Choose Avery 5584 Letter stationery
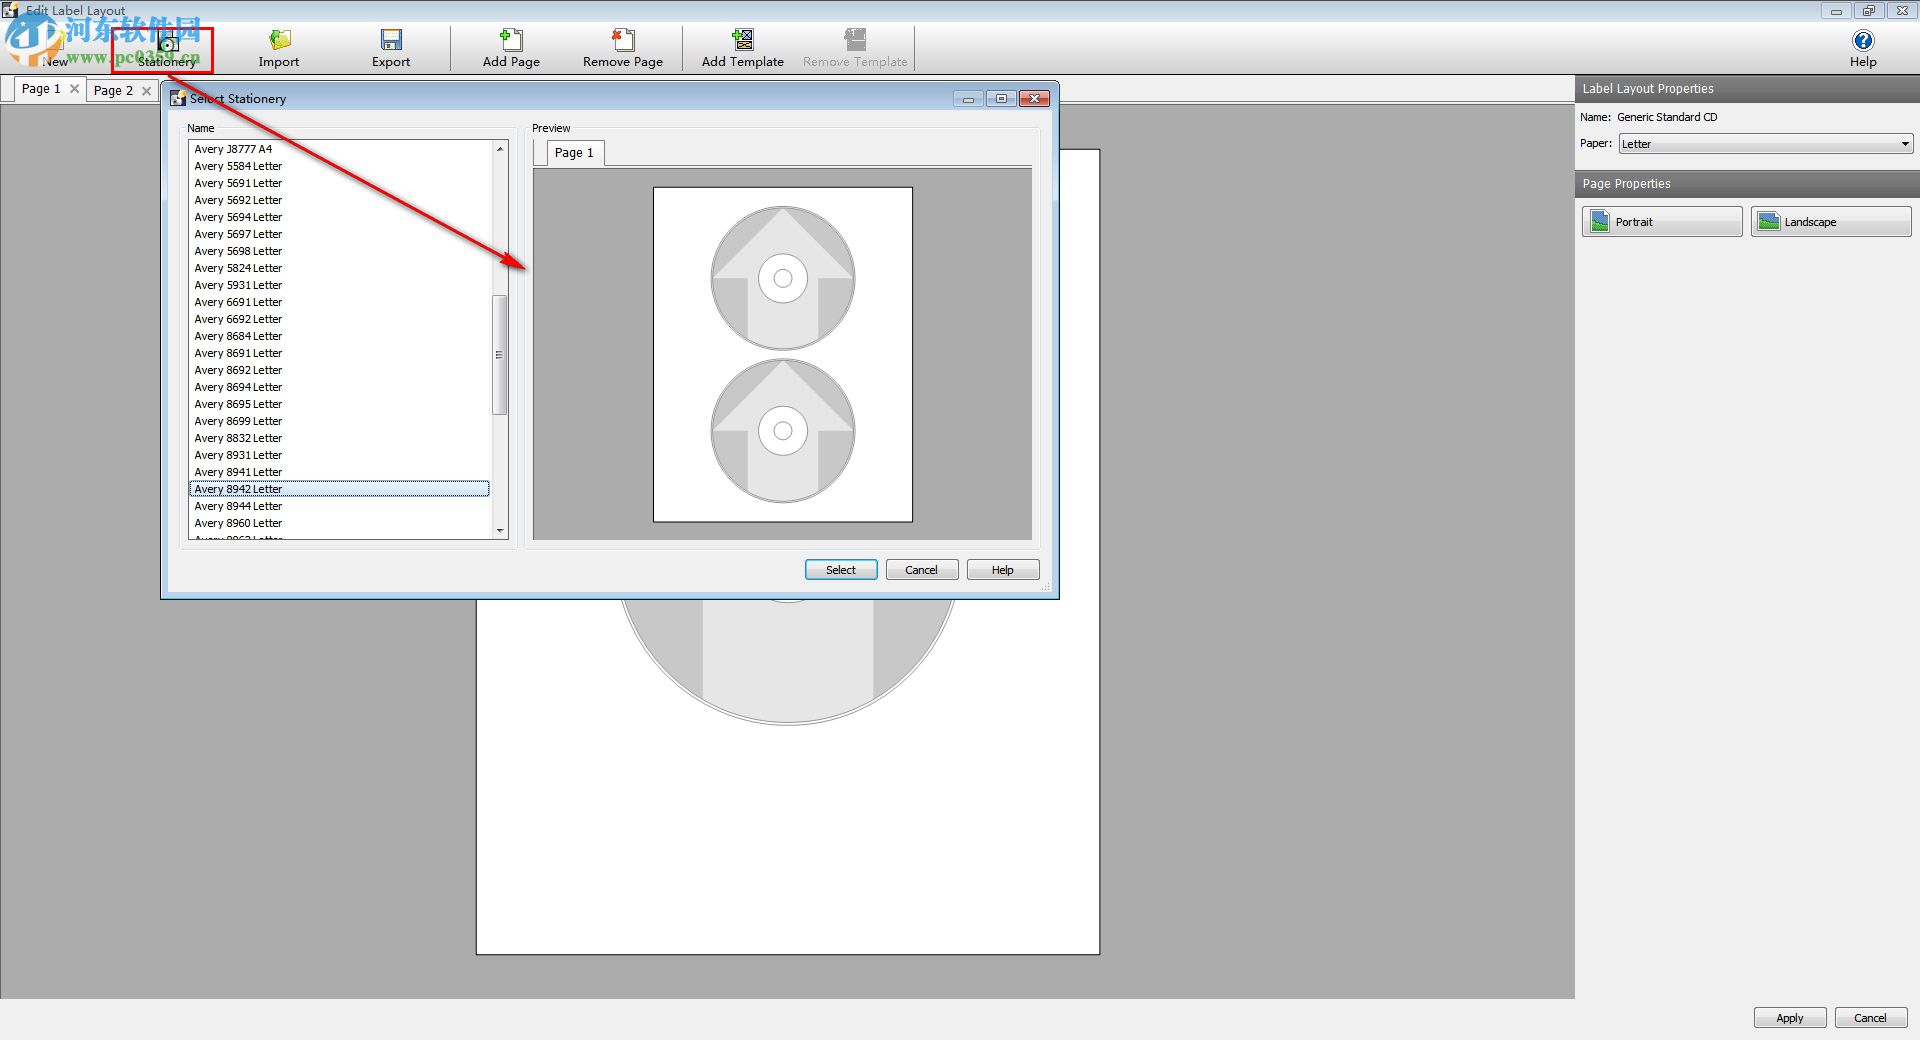1920x1040 pixels. point(238,165)
